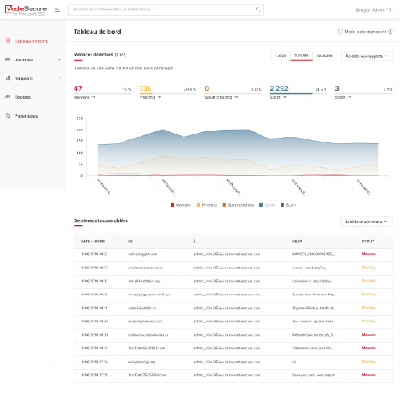405x405 pixels.
Task: Expand the Journaux sidebar submenu arrow
Action: pos(59,60)
